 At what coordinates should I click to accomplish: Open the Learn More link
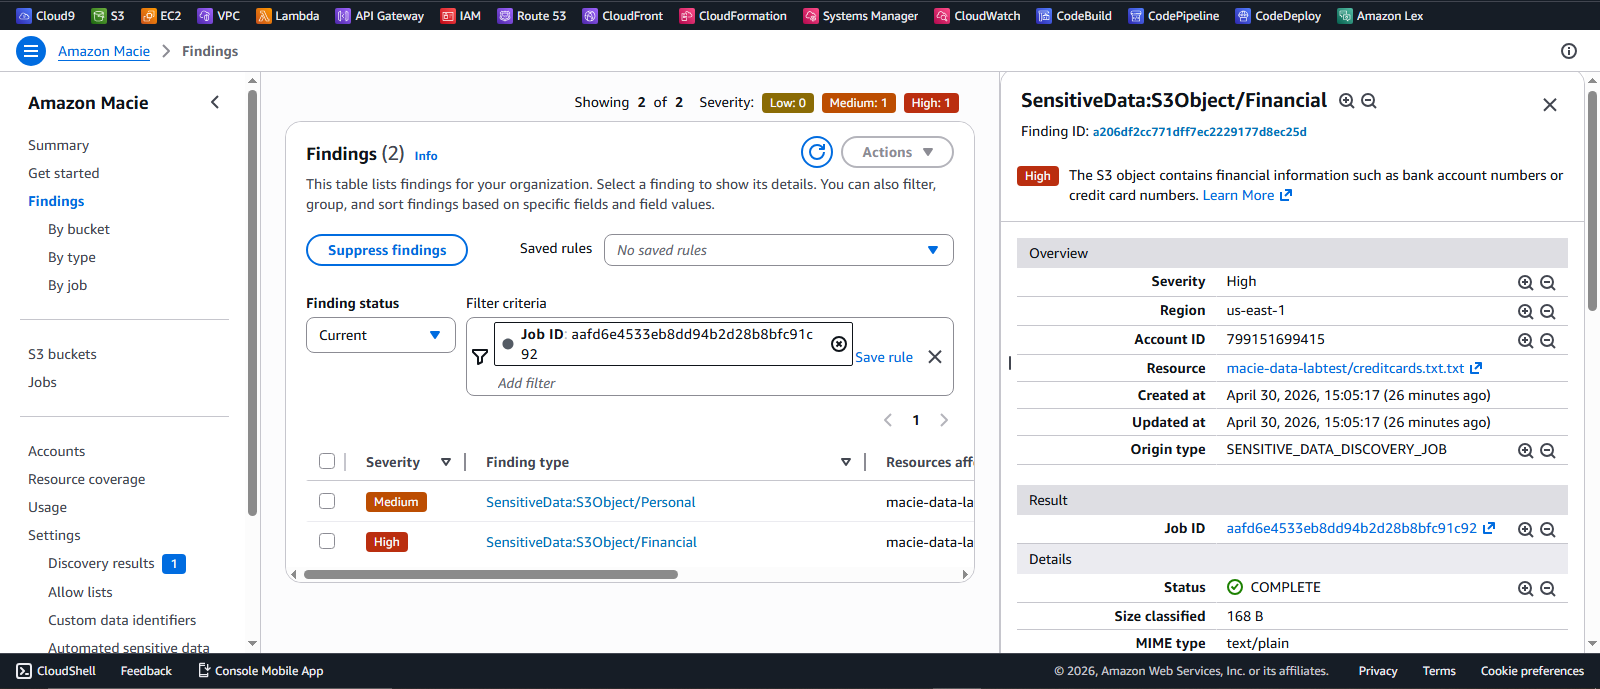point(1247,195)
